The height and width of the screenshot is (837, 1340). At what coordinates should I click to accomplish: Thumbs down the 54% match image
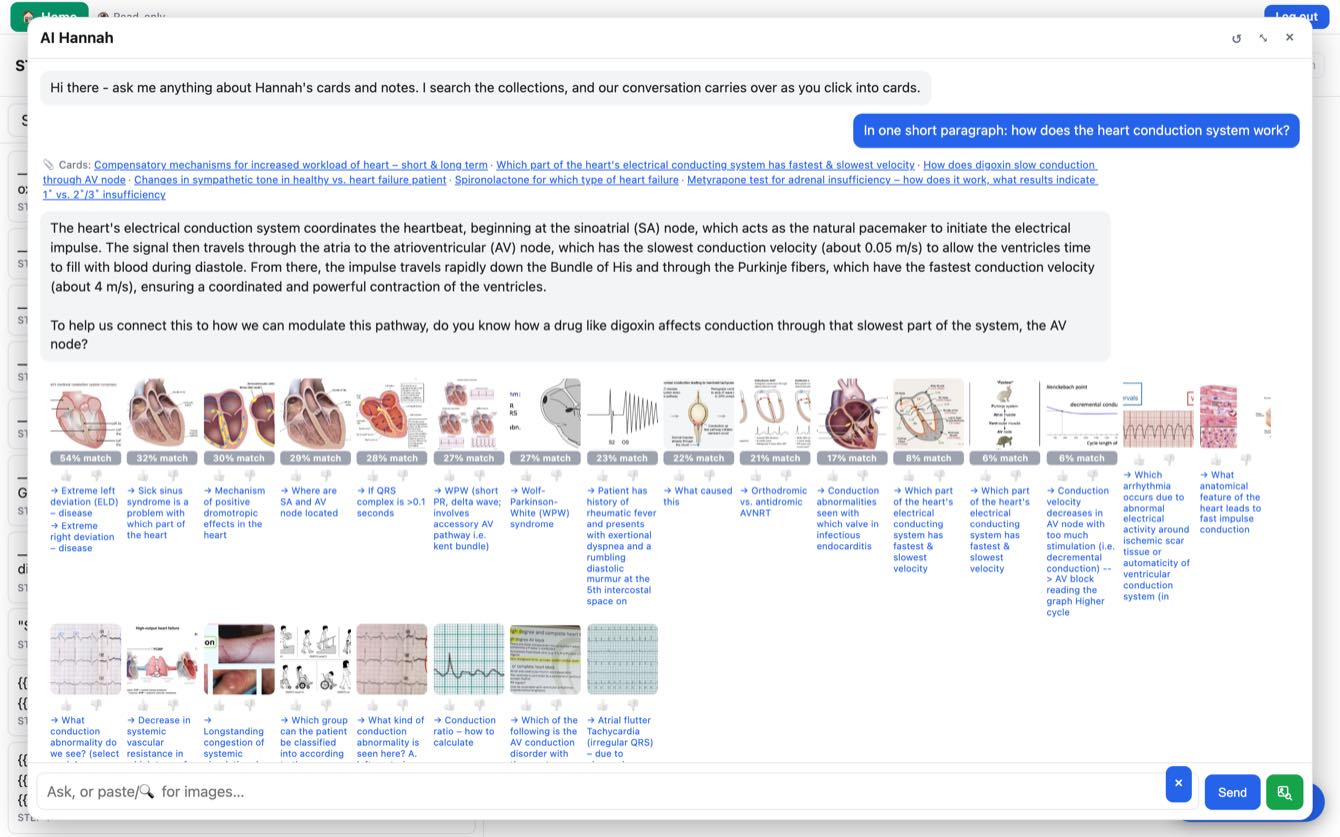(x=96, y=476)
